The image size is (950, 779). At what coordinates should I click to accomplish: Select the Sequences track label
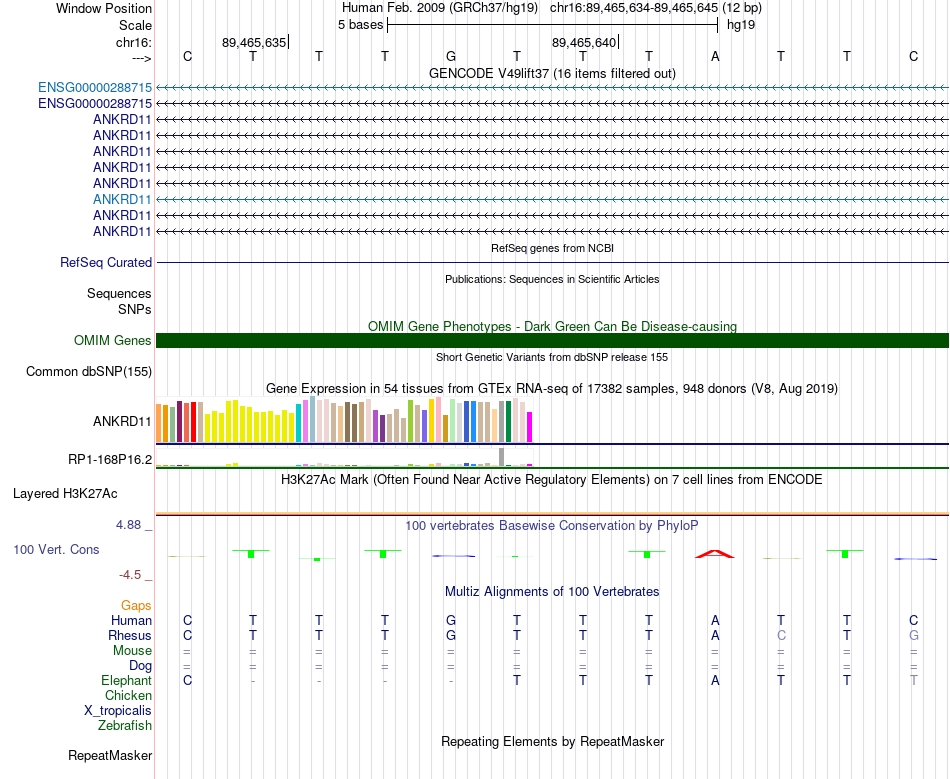click(x=119, y=293)
